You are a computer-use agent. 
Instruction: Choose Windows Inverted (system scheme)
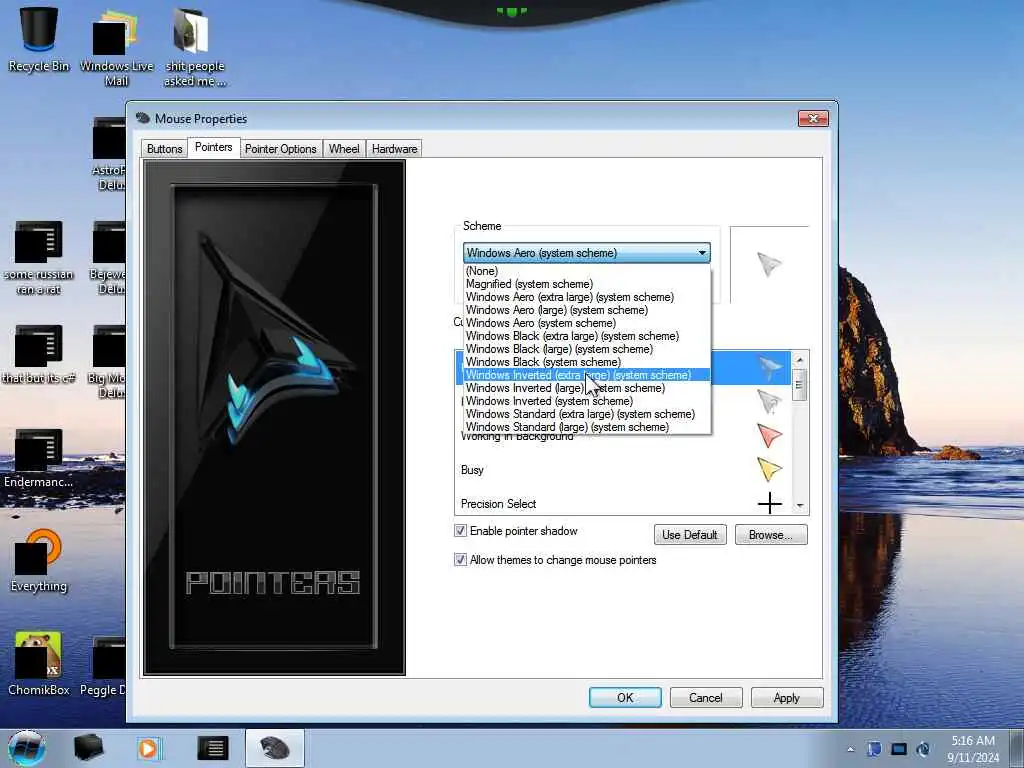click(586, 401)
